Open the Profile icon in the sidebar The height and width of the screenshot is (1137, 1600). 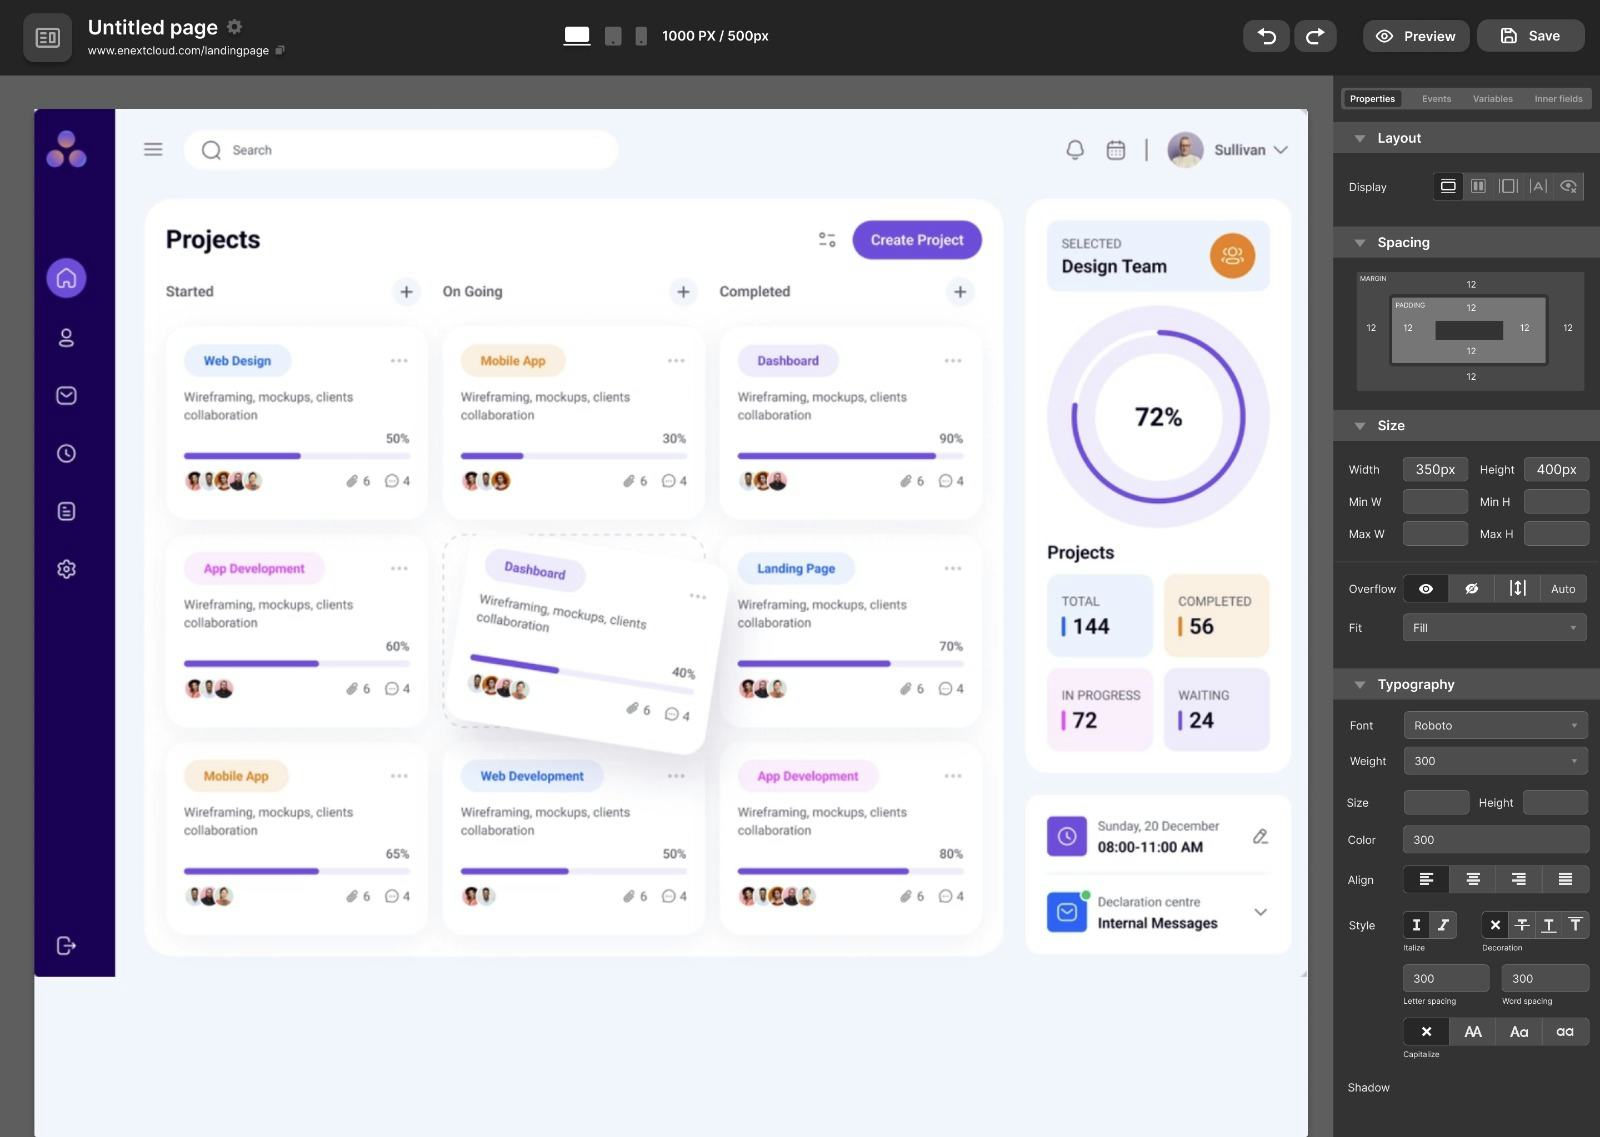66,337
